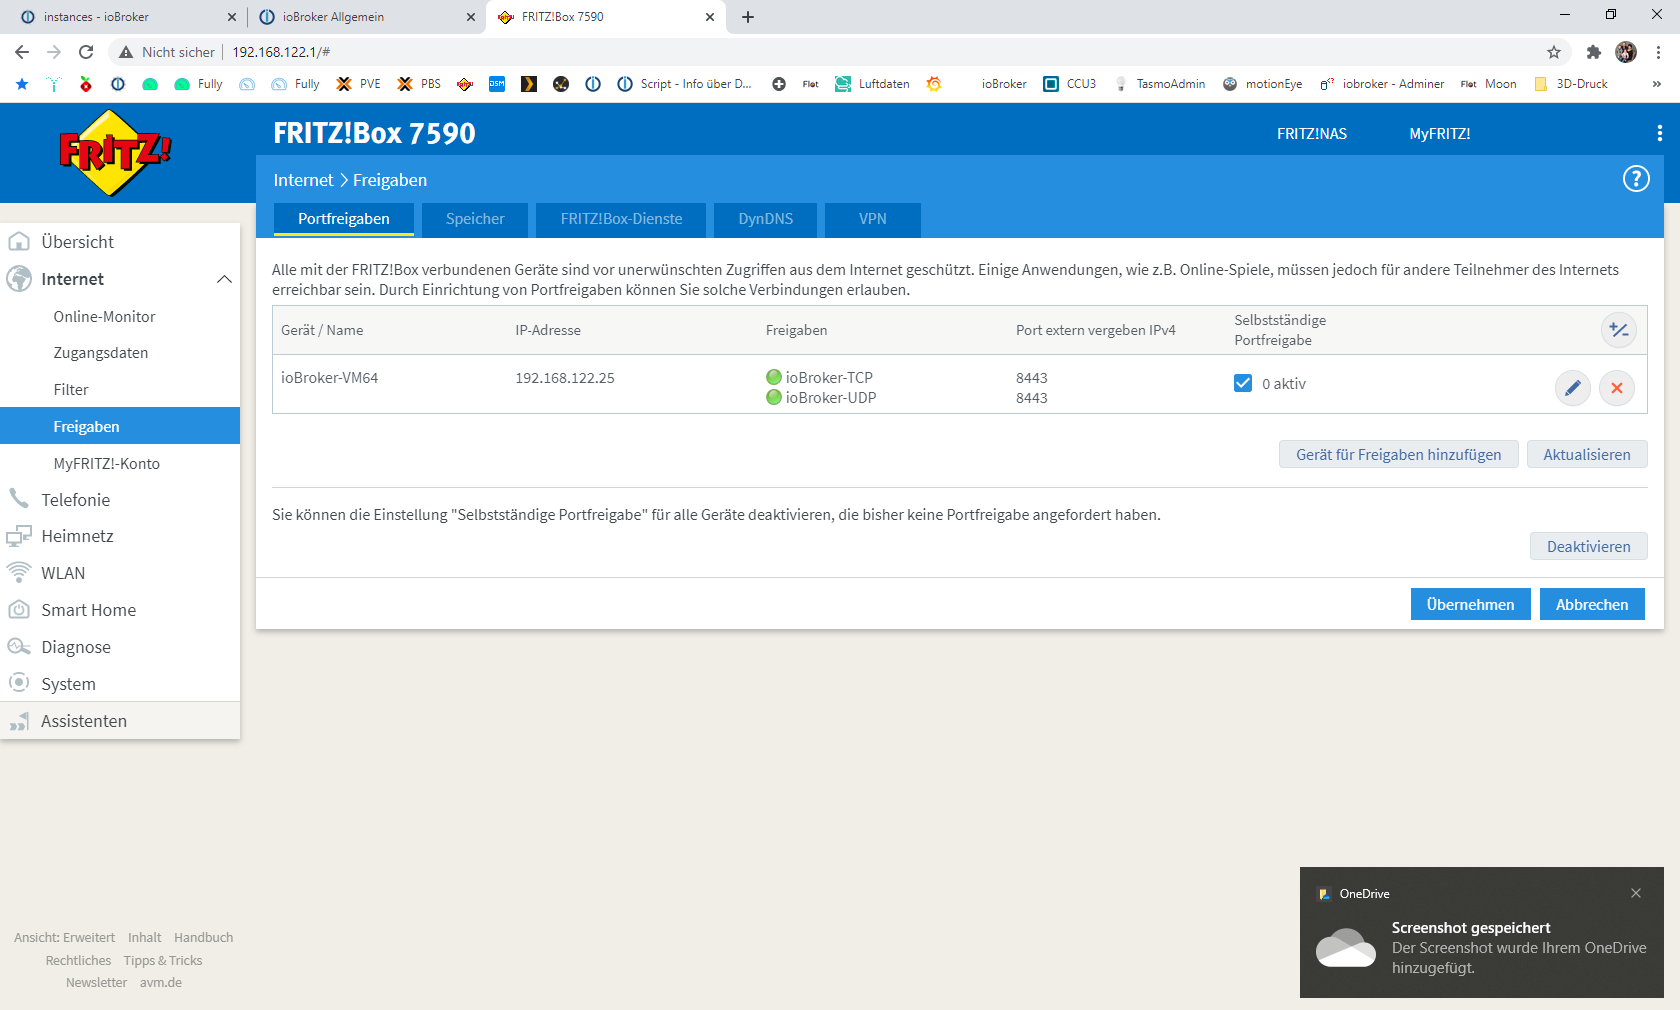Cancel with the Abbrechen button
This screenshot has height=1010, width=1680.
pos(1592,604)
